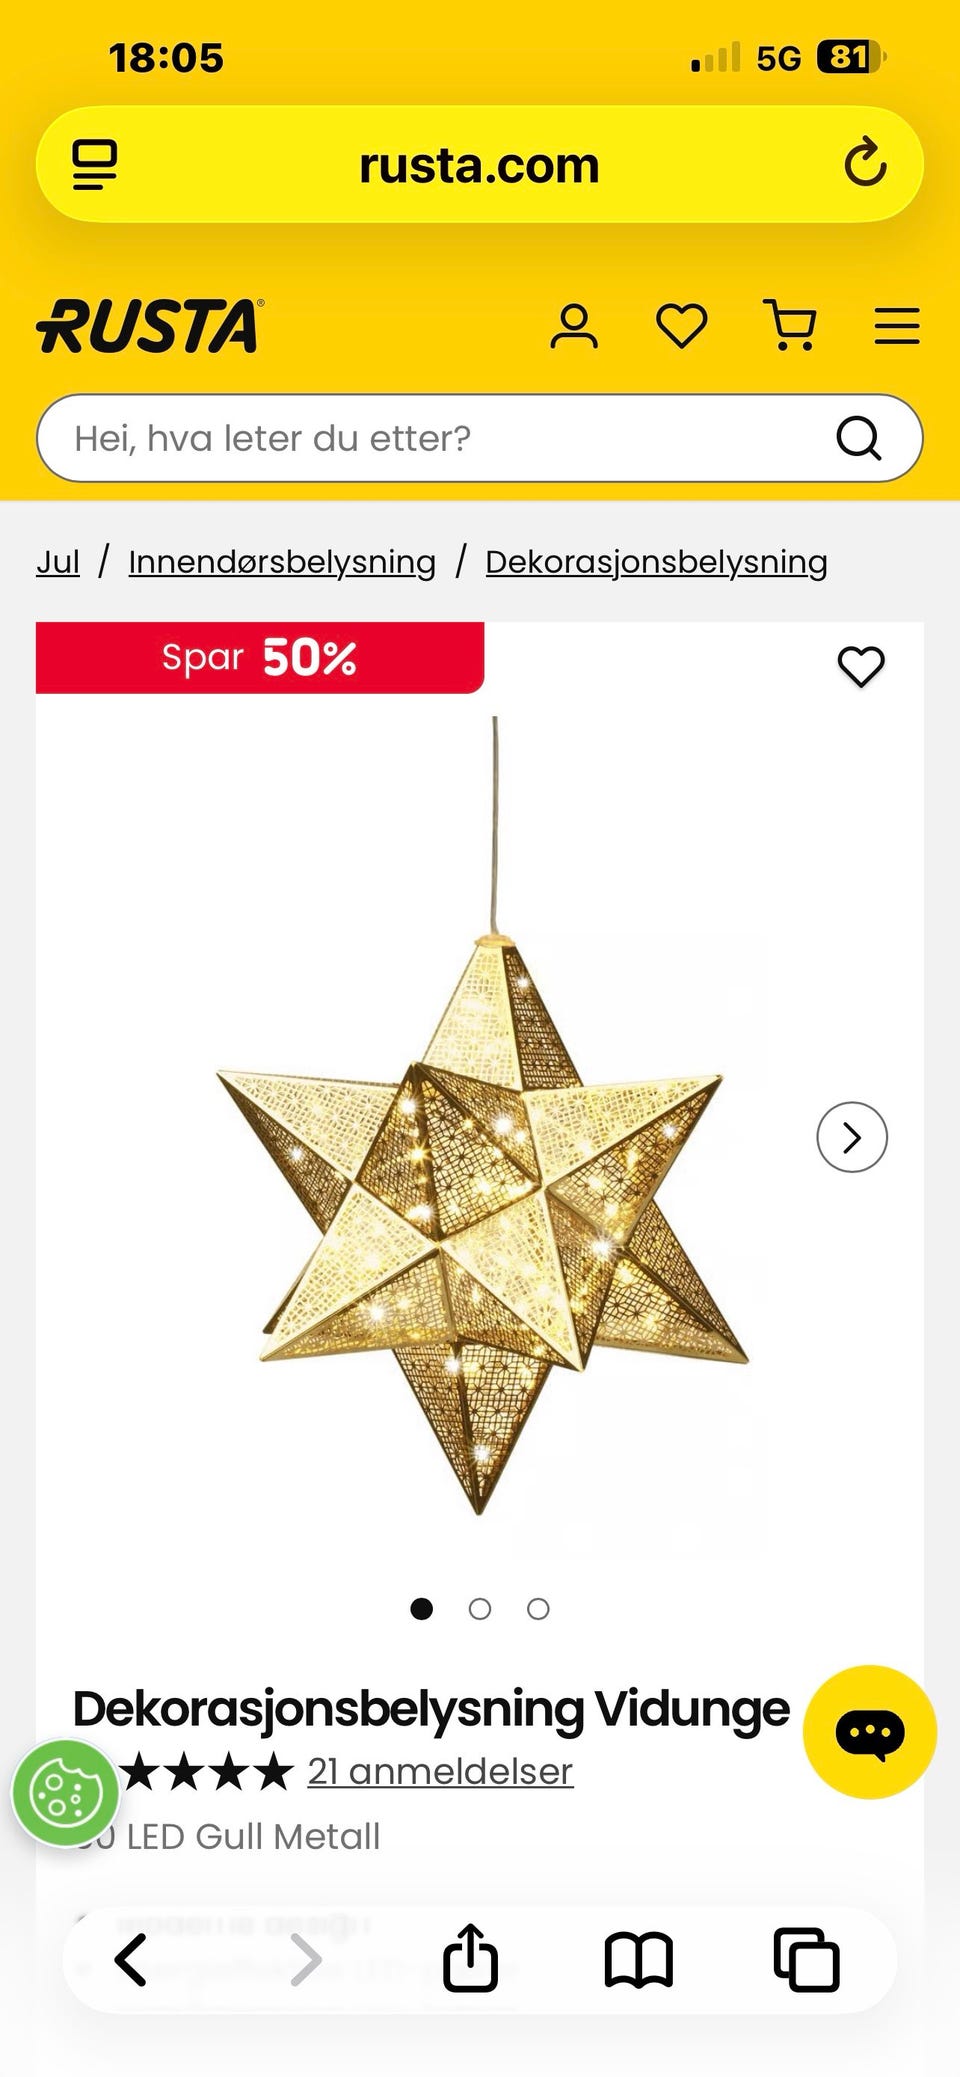
Task: Tap the Safari share button
Action: 470,1958
